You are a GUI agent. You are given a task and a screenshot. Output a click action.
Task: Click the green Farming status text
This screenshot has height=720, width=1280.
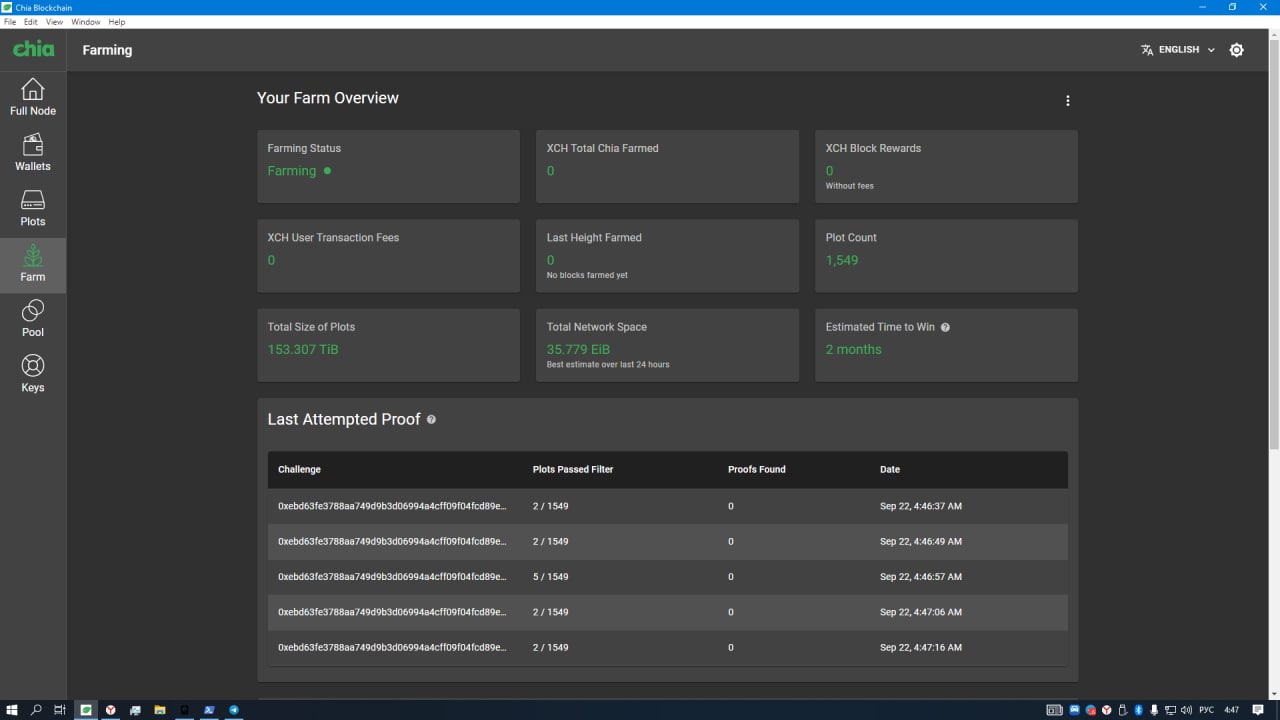point(292,171)
